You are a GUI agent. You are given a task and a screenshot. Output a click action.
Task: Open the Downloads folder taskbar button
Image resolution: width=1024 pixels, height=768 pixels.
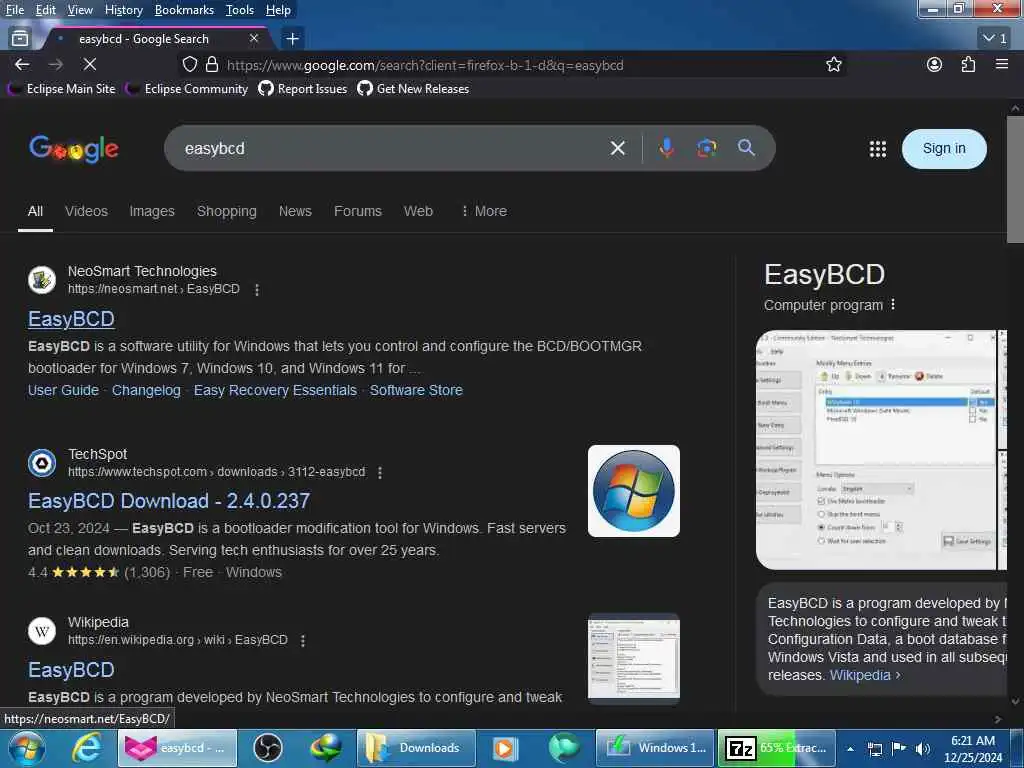click(415, 748)
